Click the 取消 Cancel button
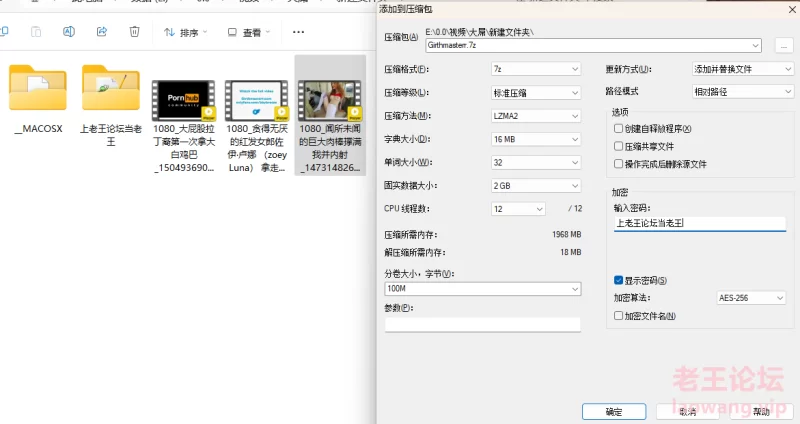Viewport: 800px width, 424px height. pyautogui.click(x=687, y=412)
